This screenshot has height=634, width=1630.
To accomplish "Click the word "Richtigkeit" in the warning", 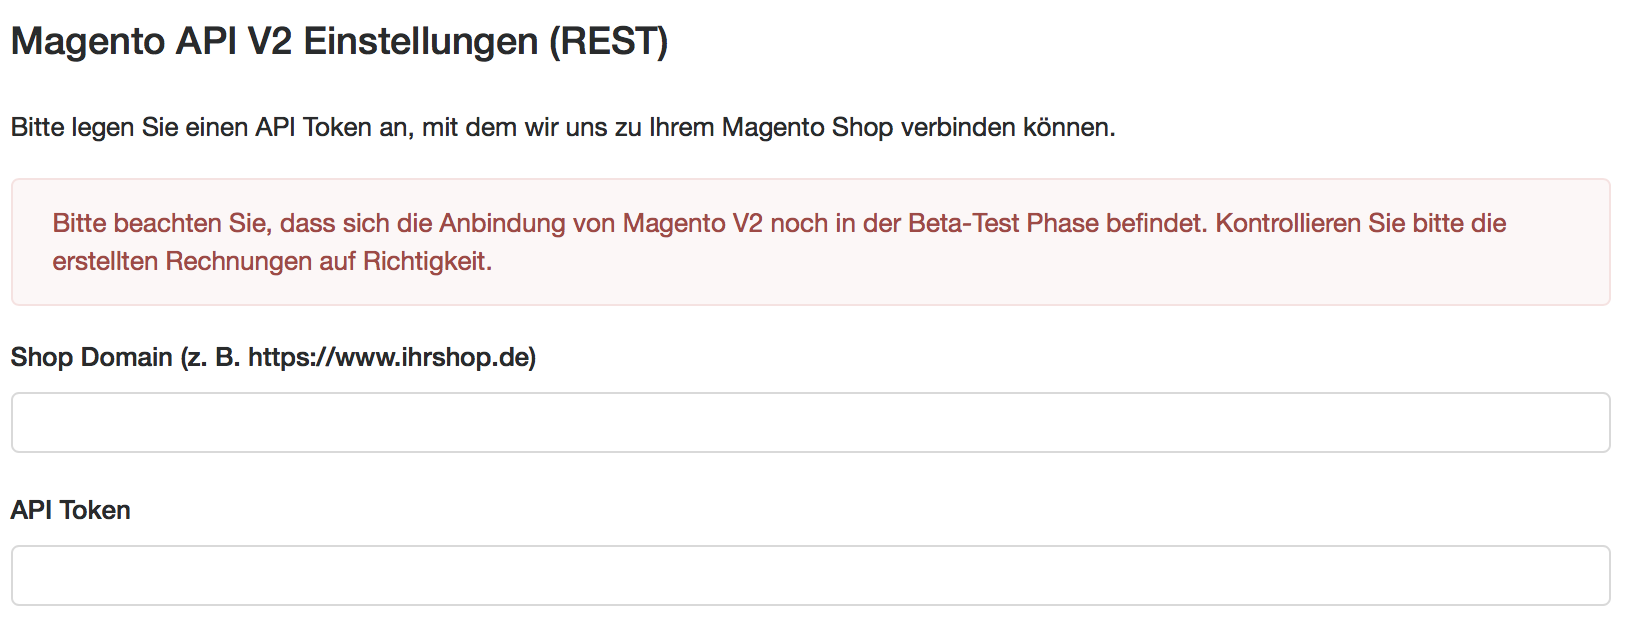I will [424, 262].
